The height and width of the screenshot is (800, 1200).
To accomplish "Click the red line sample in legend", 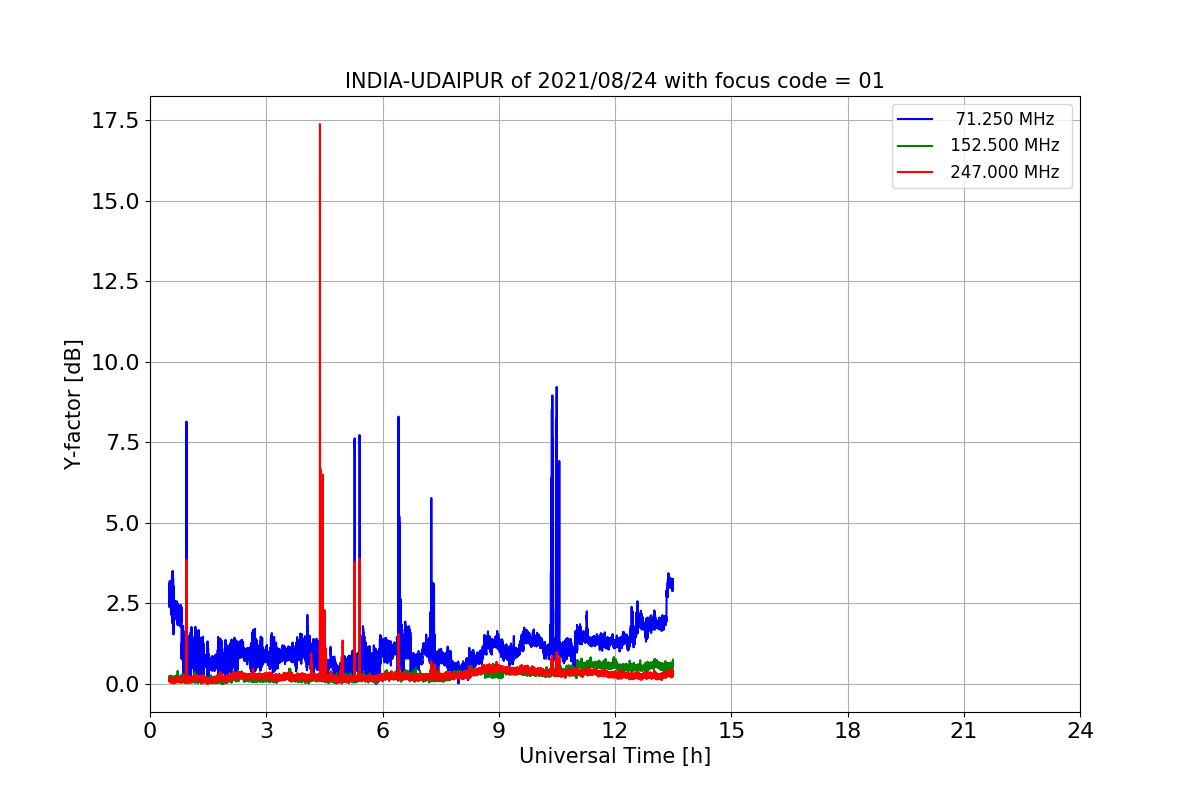I will click(x=915, y=172).
